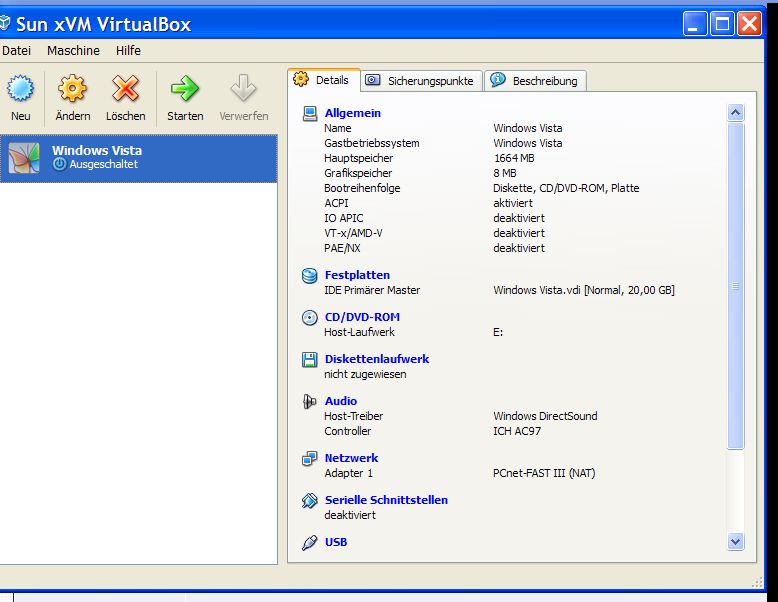Click the Verwerfen down-arrow icon
The image size is (778, 602).
pyautogui.click(x=243, y=90)
